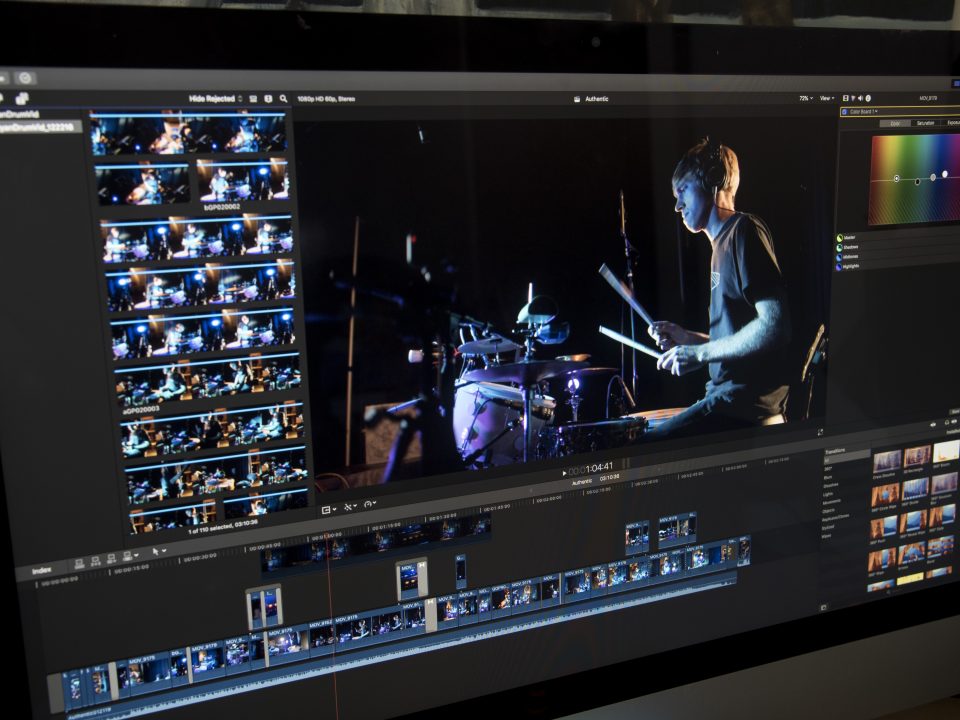The width and height of the screenshot is (960, 720).
Task: Open the Hide Rejected filter dropdown
Action: [x=215, y=99]
